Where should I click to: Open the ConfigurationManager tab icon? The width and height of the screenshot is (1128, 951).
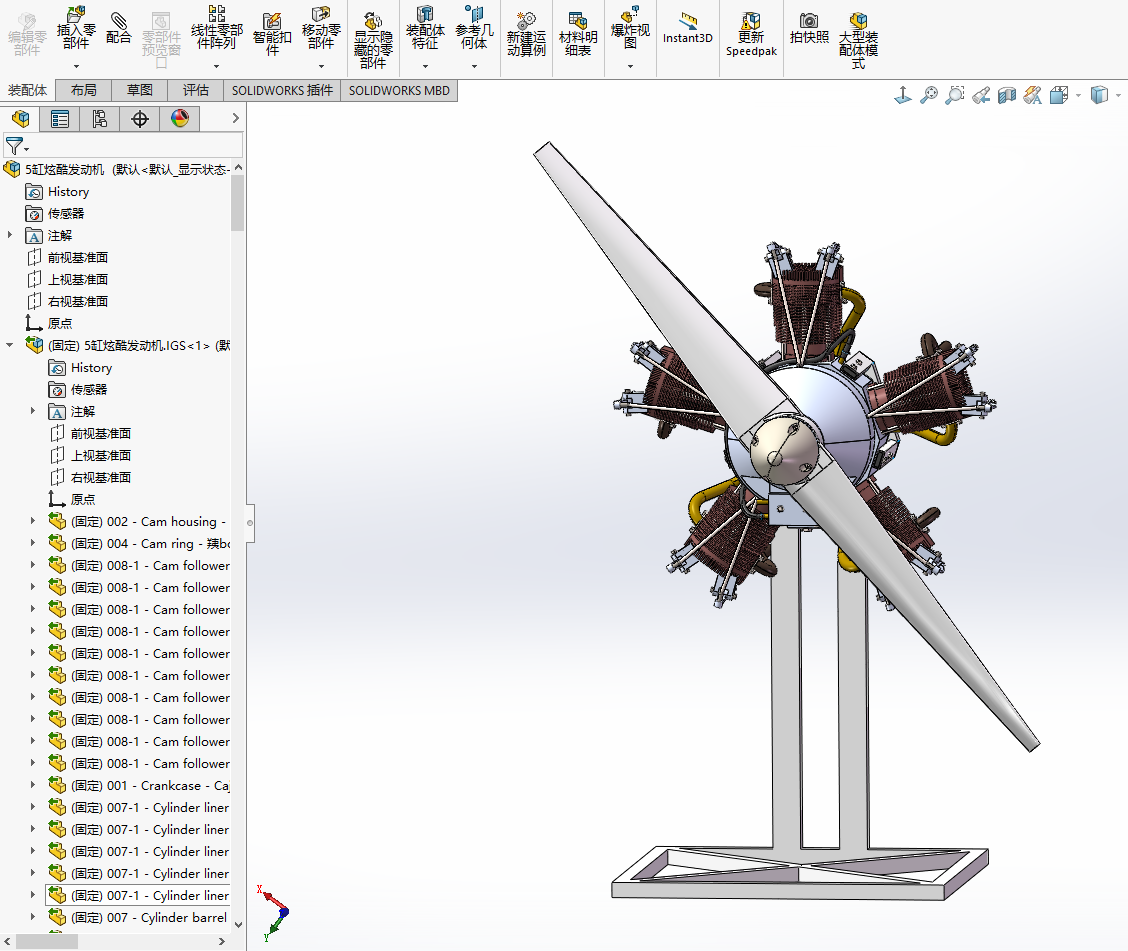pos(99,119)
